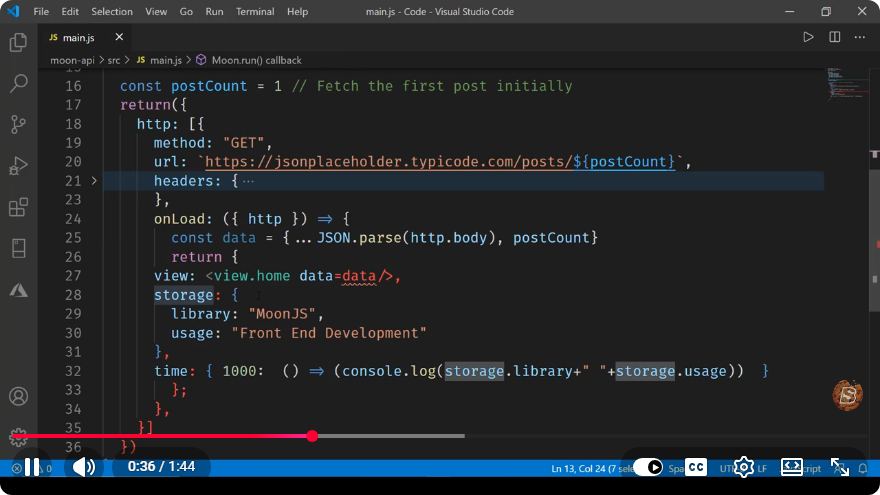Click the Split Editor Right icon
The width and height of the screenshot is (880, 495).
pos(835,37)
